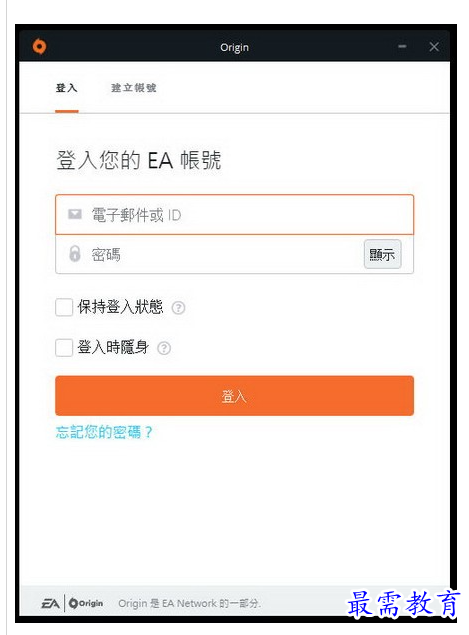Screen dimensions: 469x635
Task: Close the Origin login window
Action: tap(434, 47)
